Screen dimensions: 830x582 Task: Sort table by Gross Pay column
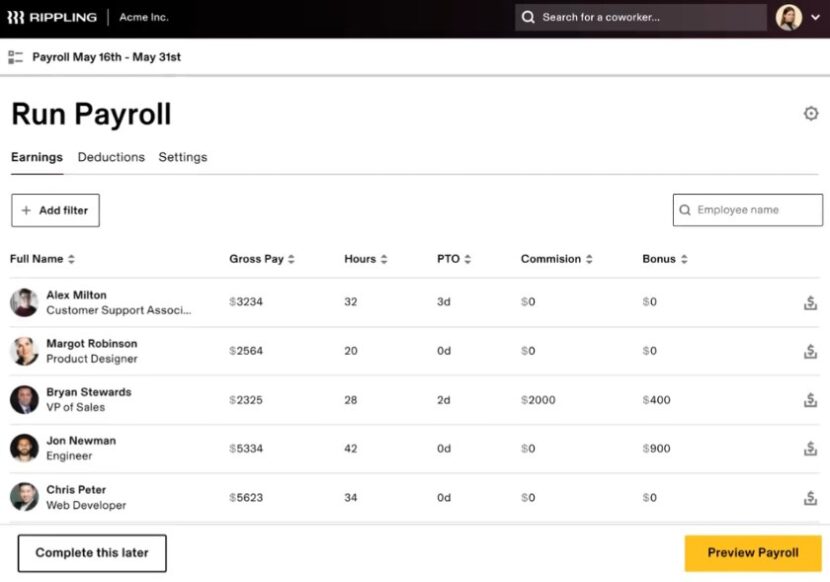coord(262,259)
